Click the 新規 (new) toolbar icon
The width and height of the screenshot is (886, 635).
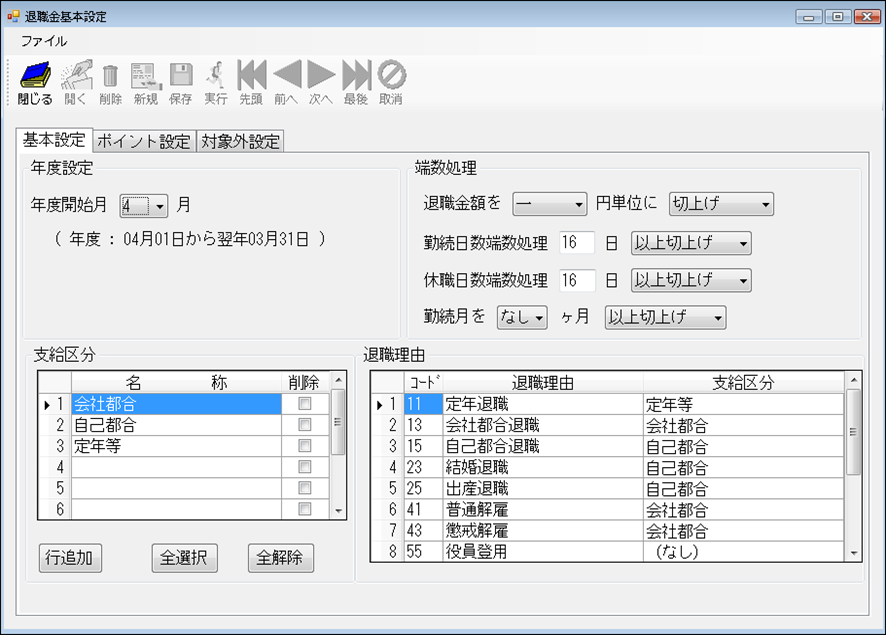[145, 77]
